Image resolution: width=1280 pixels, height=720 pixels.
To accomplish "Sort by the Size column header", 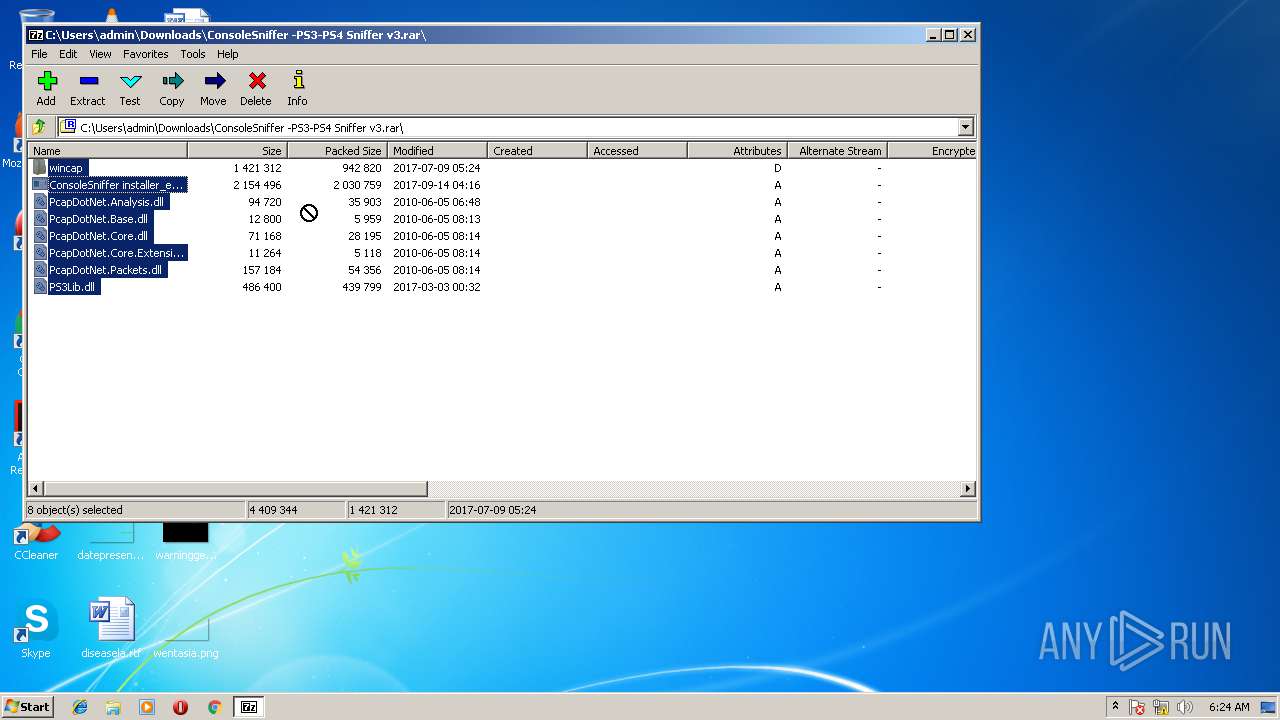I will pos(238,151).
